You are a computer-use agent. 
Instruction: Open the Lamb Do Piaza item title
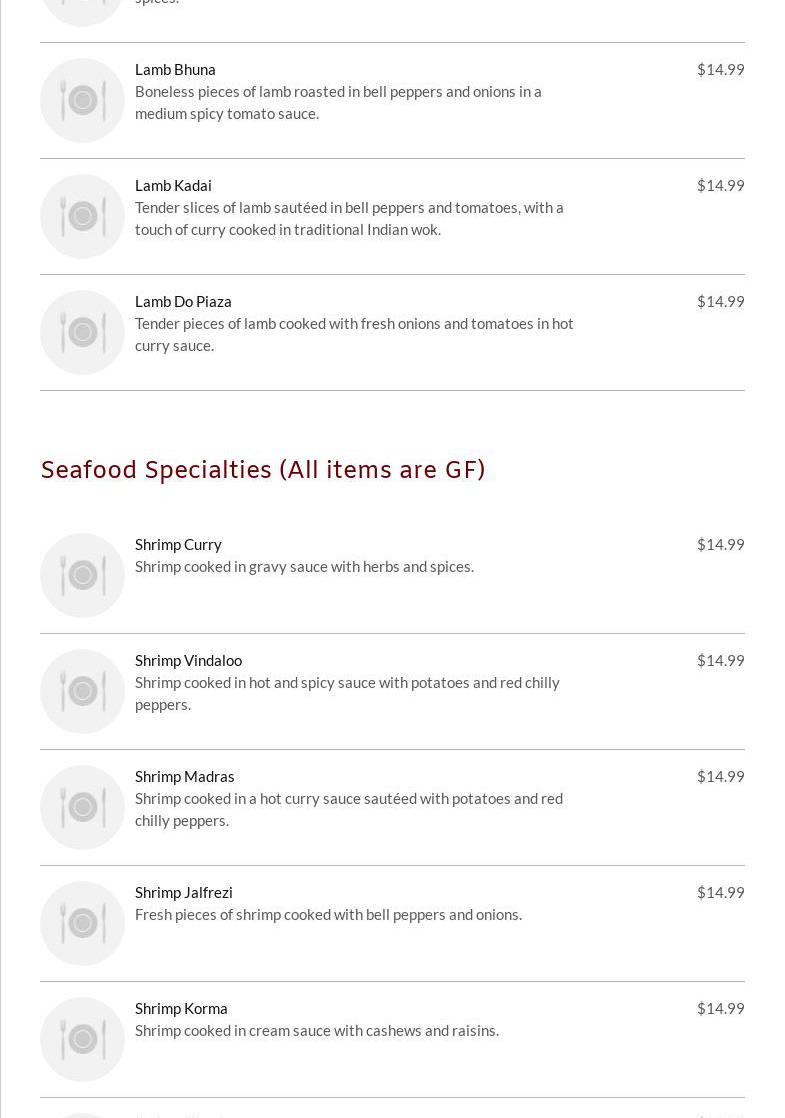click(x=183, y=301)
